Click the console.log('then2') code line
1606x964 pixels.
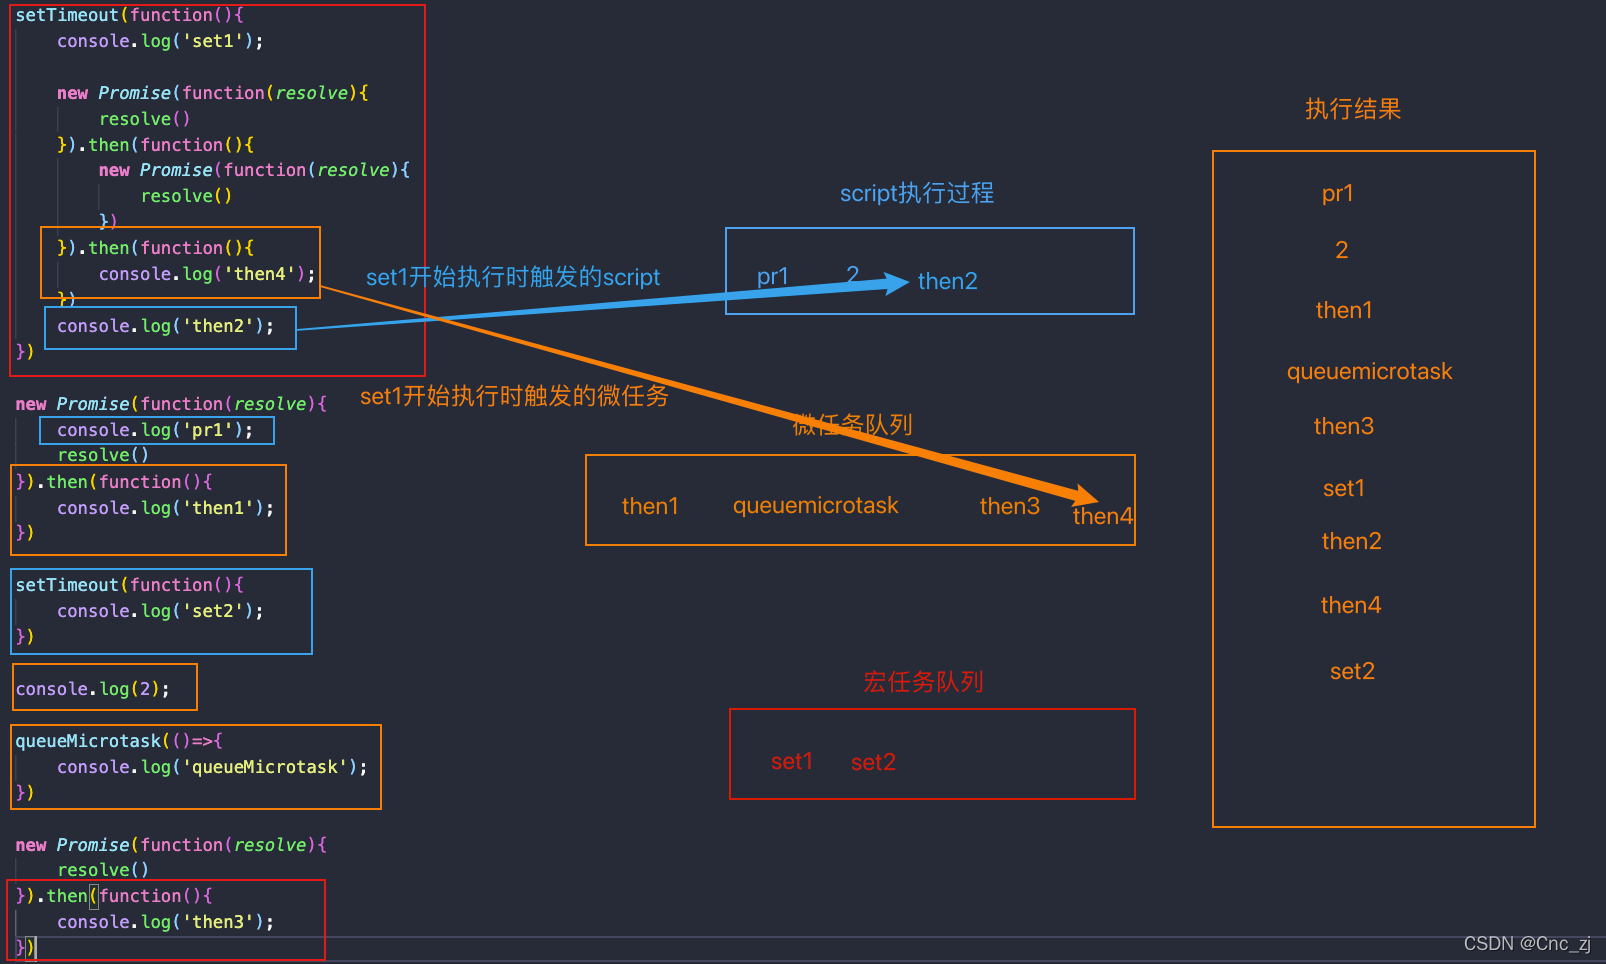(x=165, y=326)
